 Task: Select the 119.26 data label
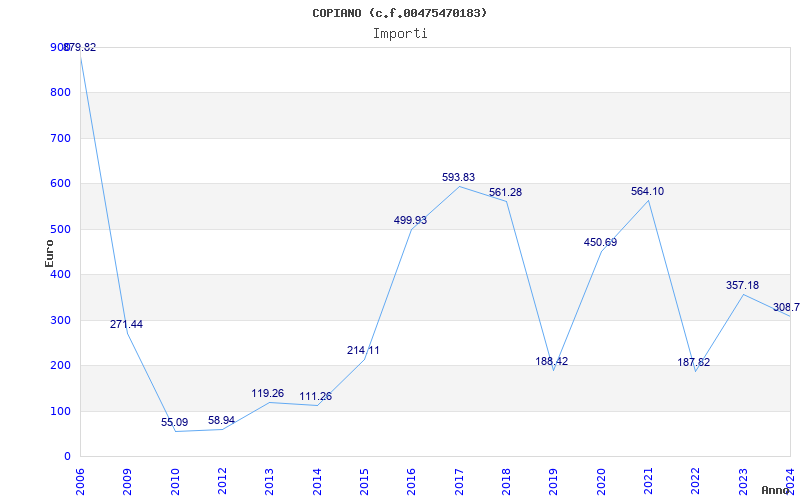pyautogui.click(x=267, y=393)
